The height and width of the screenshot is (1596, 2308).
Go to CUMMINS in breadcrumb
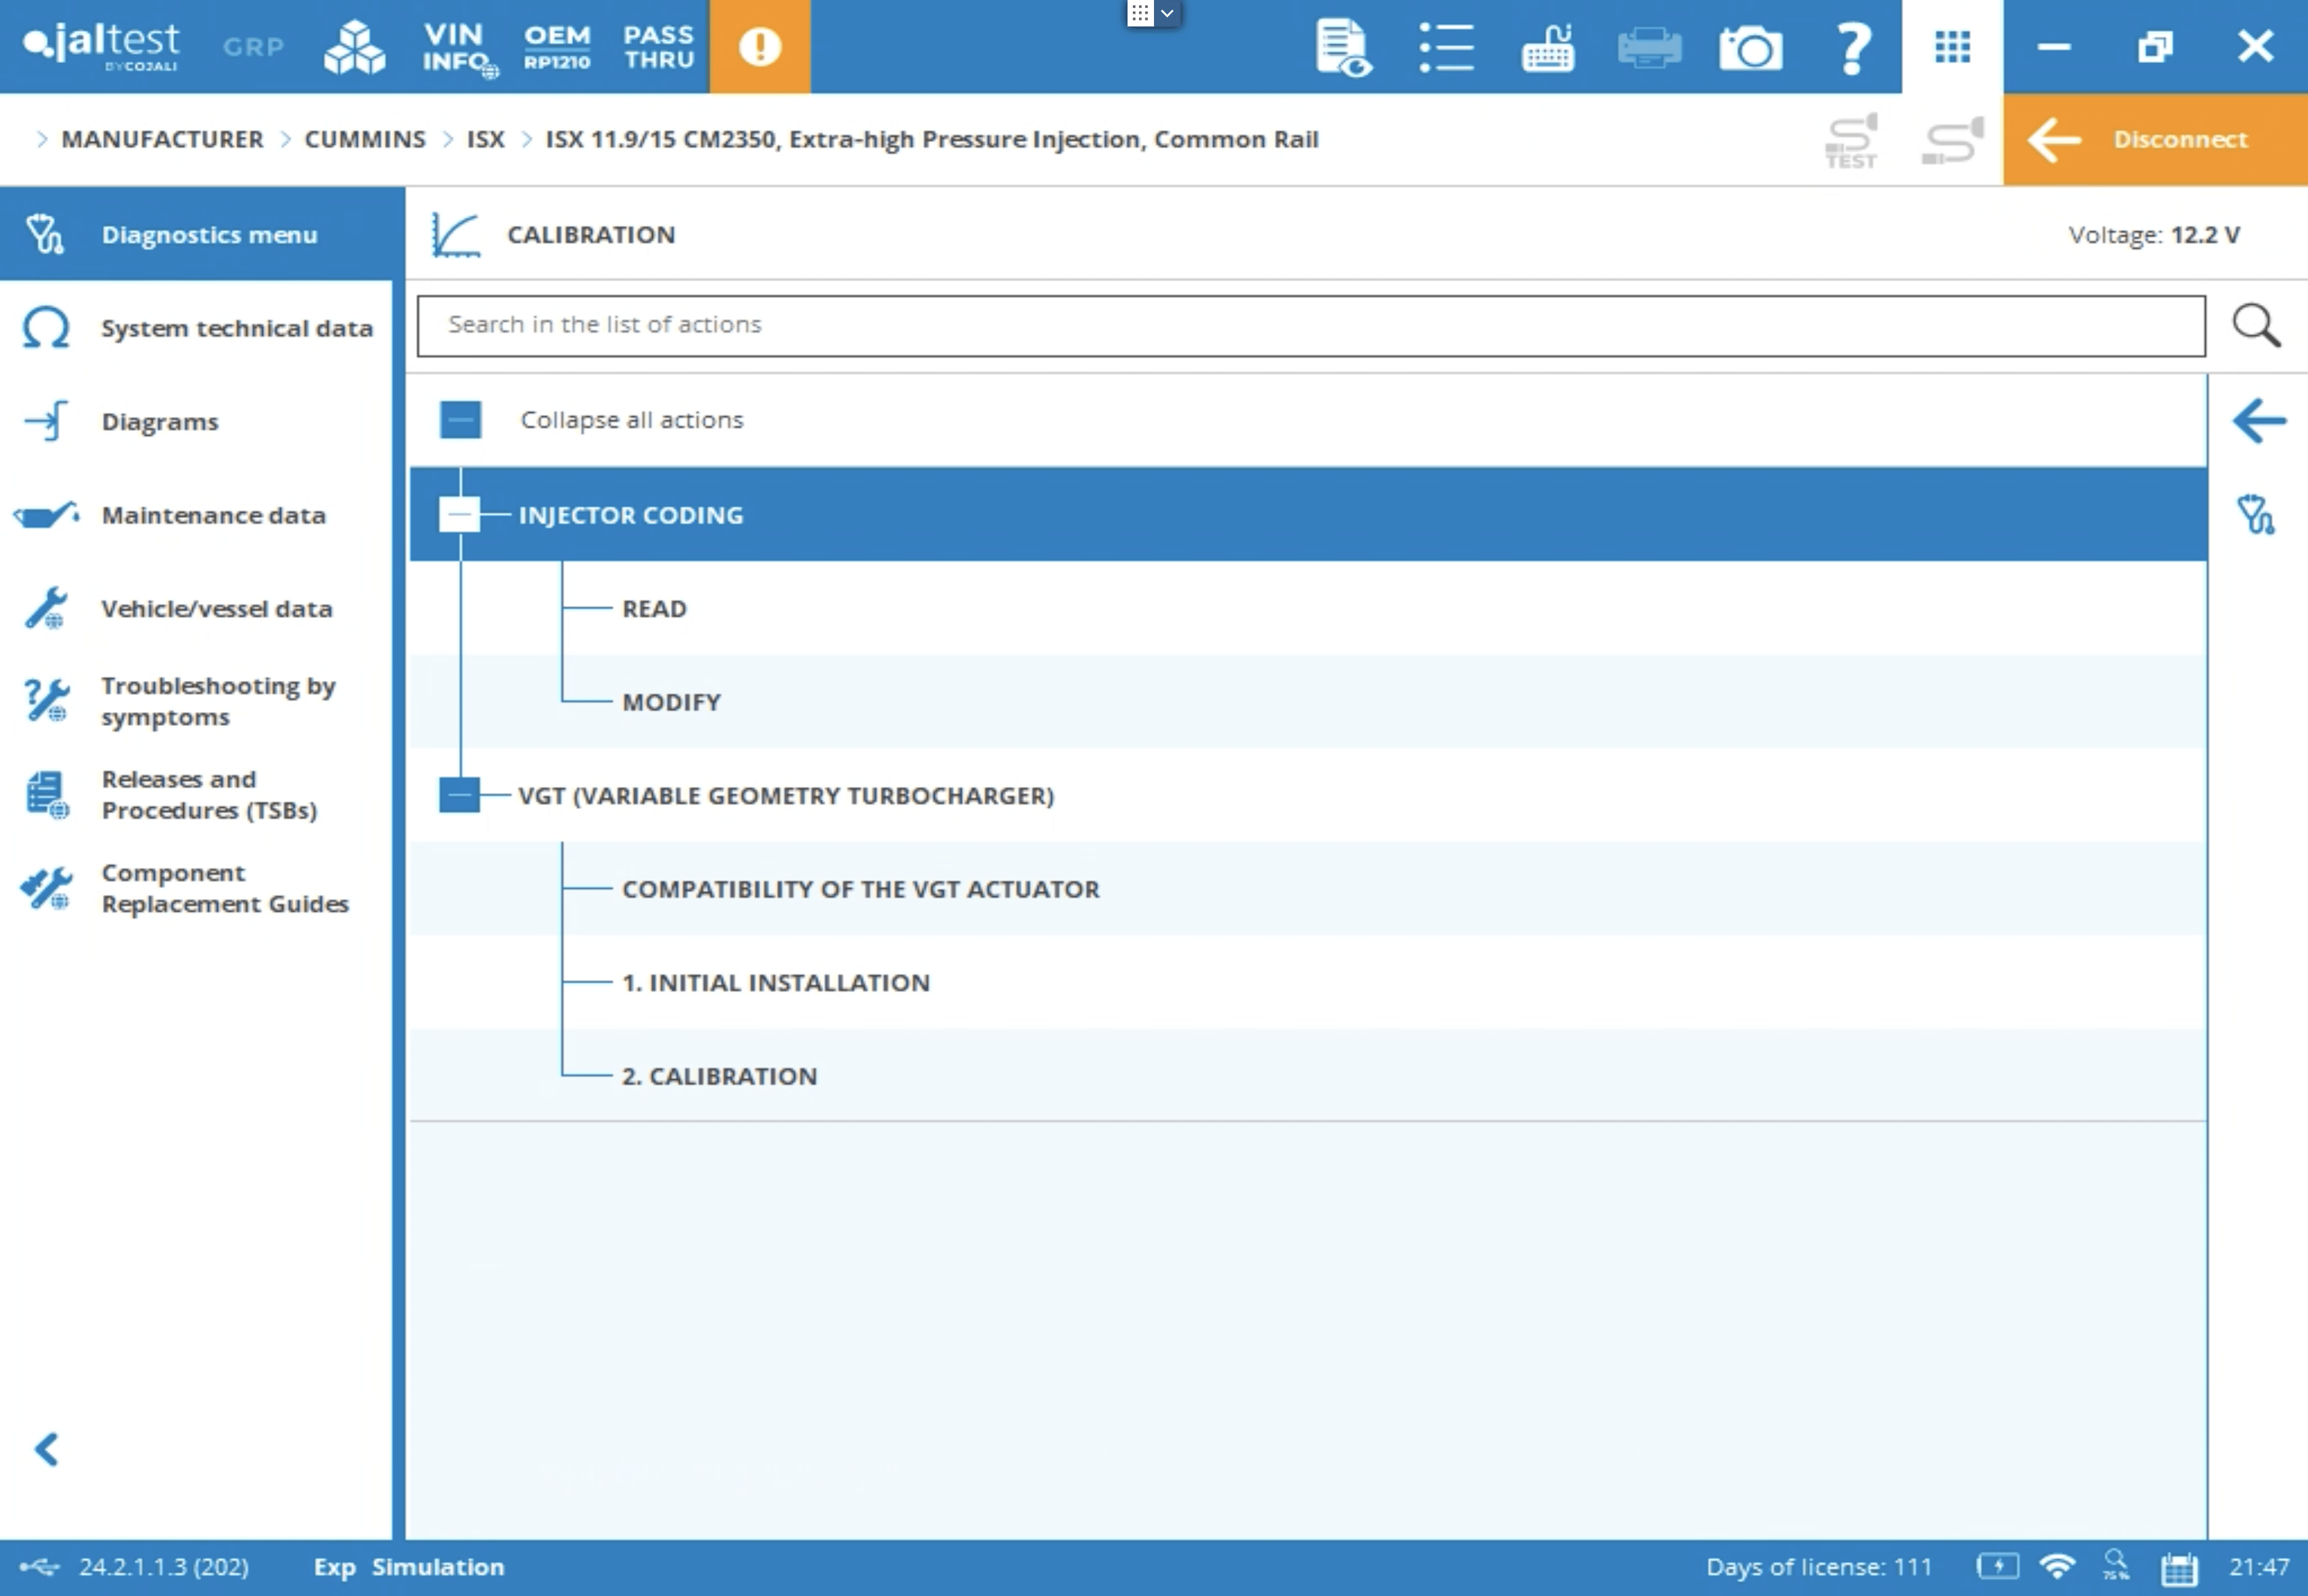[x=364, y=139]
